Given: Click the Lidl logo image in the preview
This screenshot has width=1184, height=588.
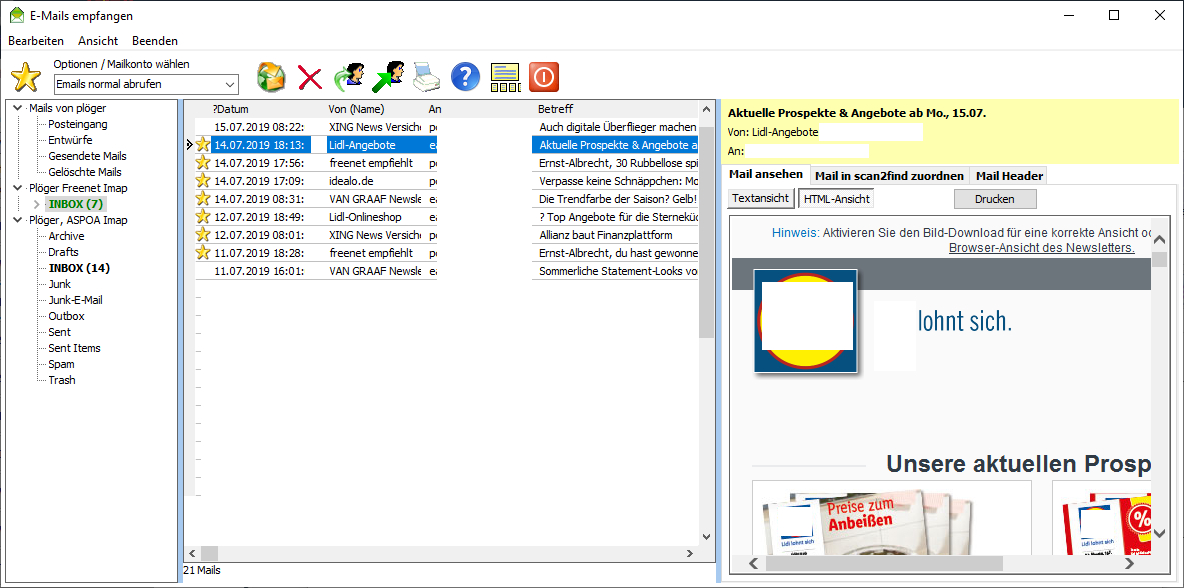Looking at the screenshot, I should pyautogui.click(x=806, y=321).
